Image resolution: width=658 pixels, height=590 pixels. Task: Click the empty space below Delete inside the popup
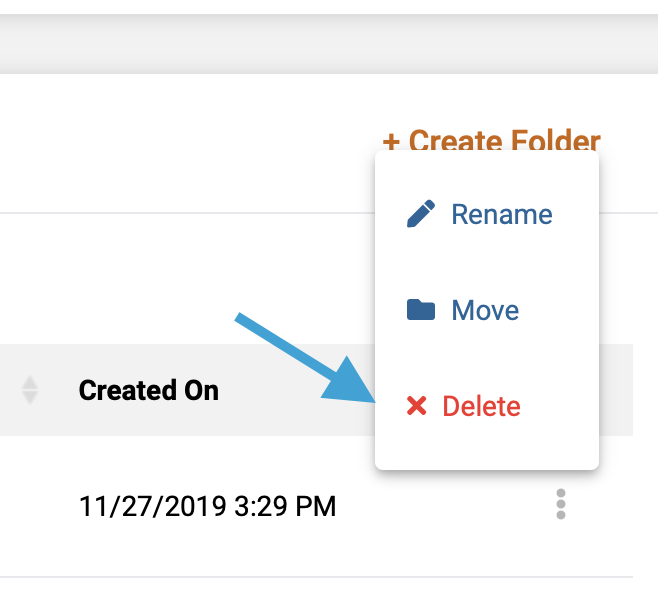coord(487,445)
